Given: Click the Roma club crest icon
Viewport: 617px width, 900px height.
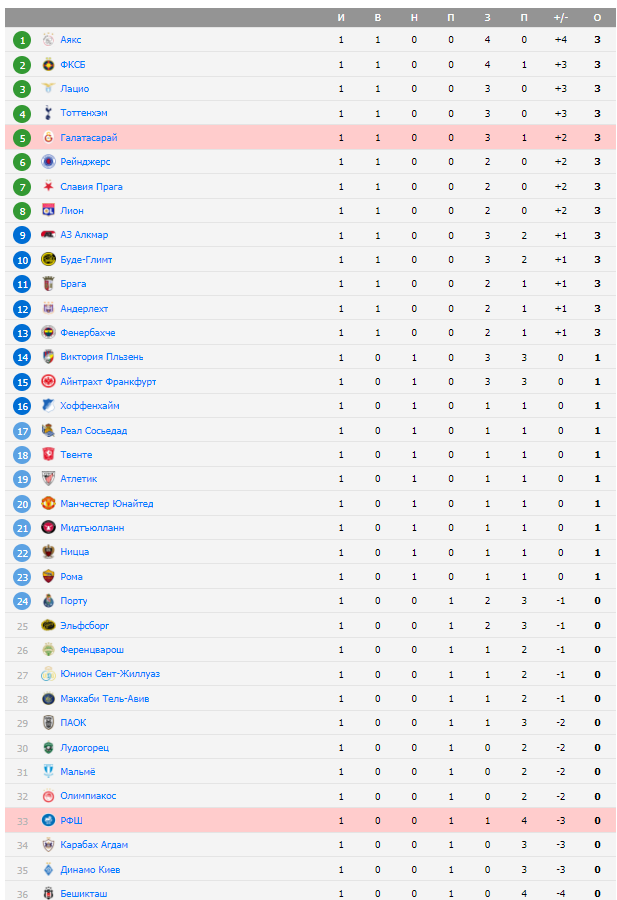Looking at the screenshot, I should point(48,577).
